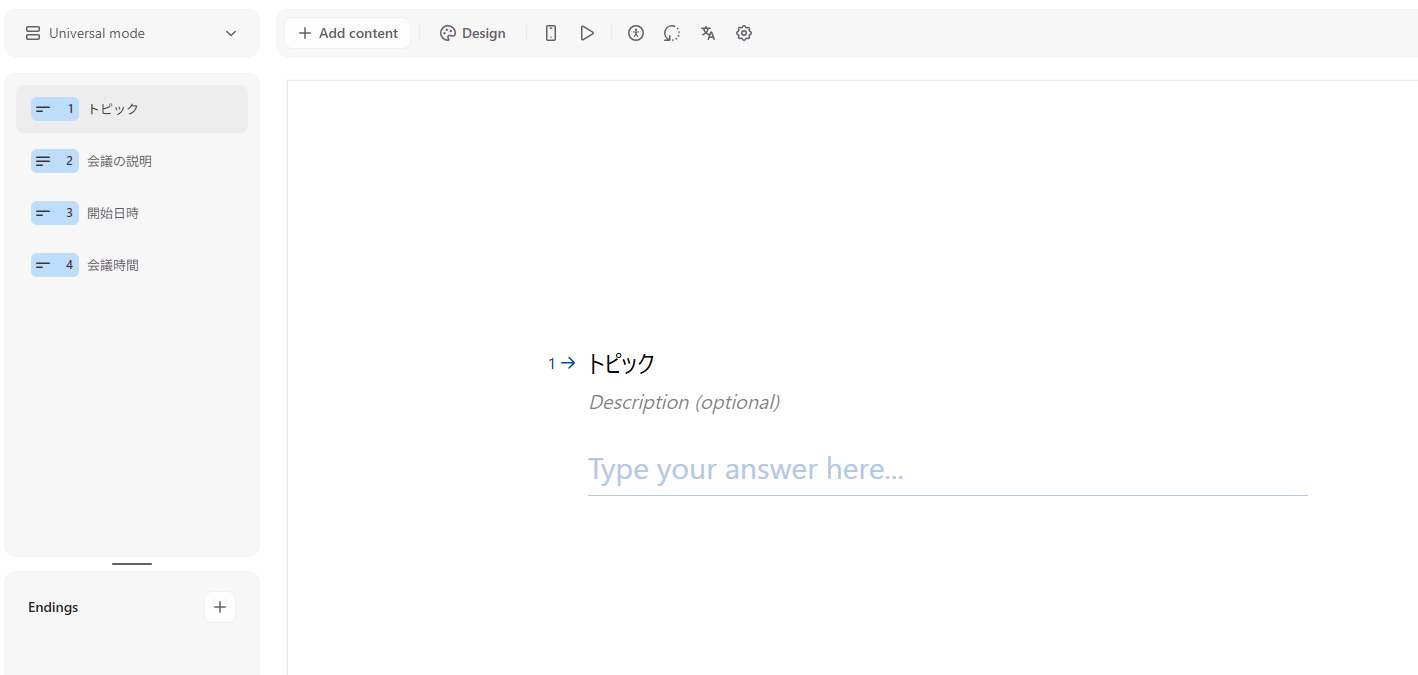1418x675 pixels.
Task: Click the chevron arrow in the Universal mode selector
Action: point(231,33)
